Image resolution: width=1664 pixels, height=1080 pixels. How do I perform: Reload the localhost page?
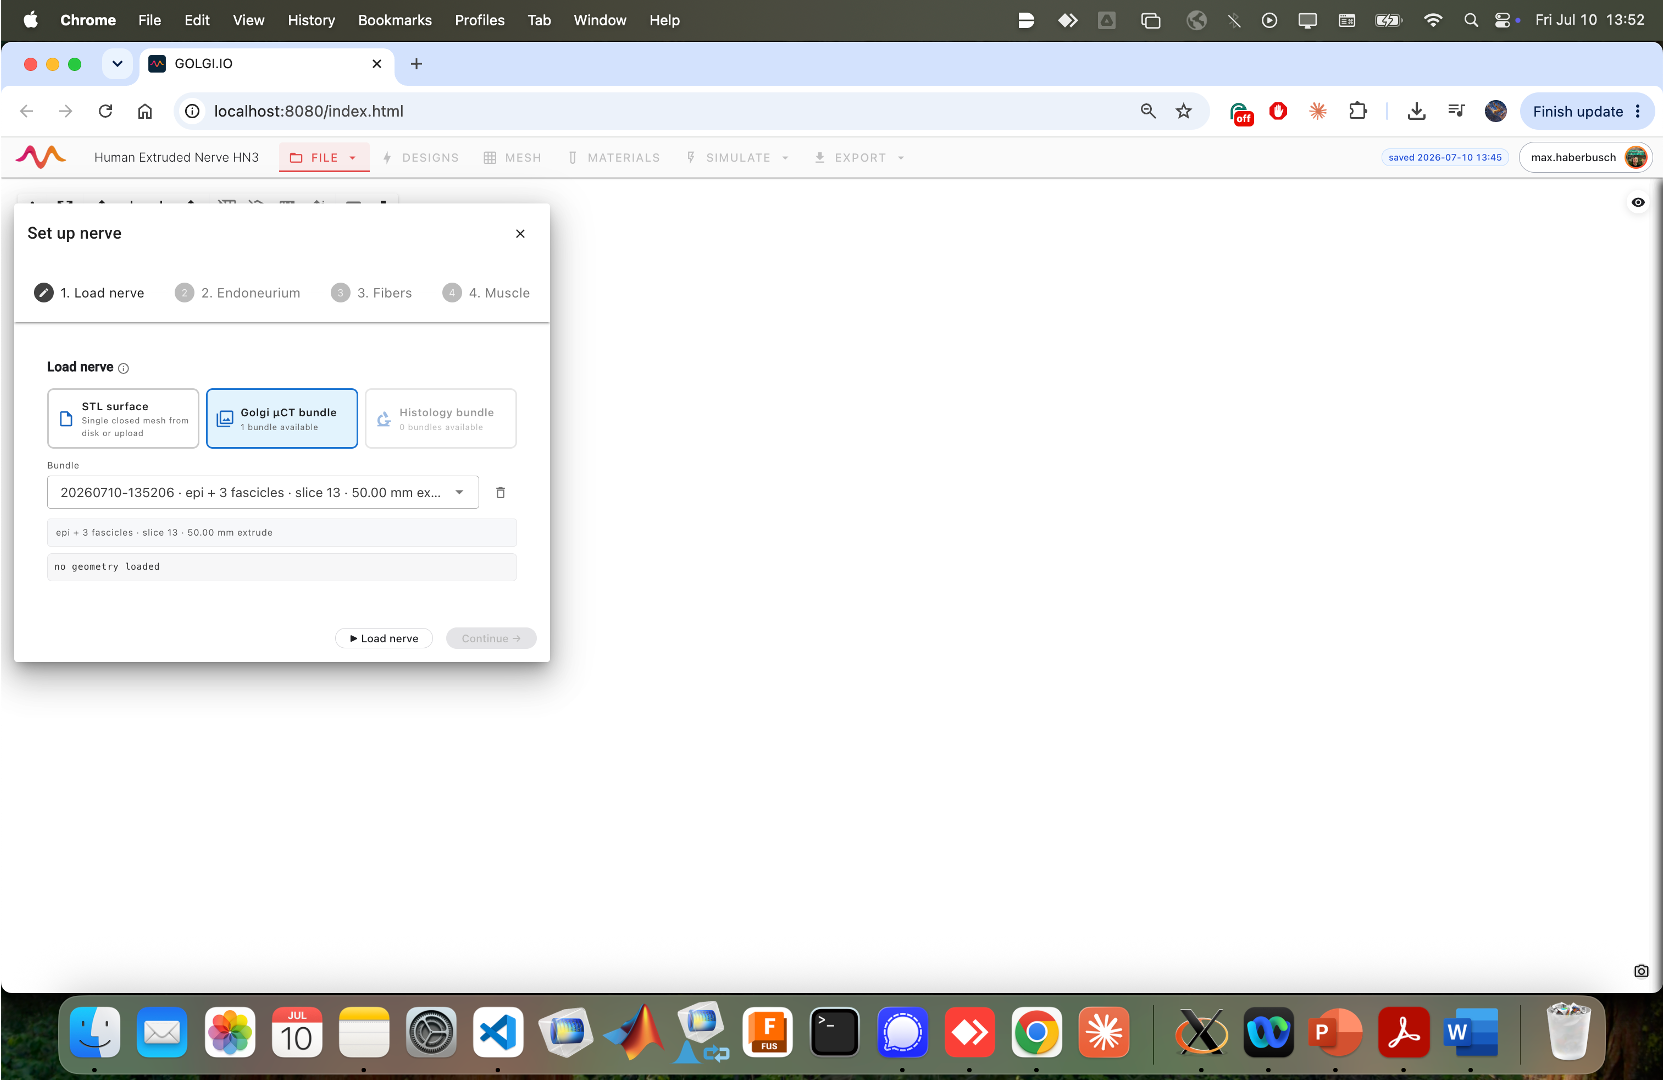click(105, 111)
